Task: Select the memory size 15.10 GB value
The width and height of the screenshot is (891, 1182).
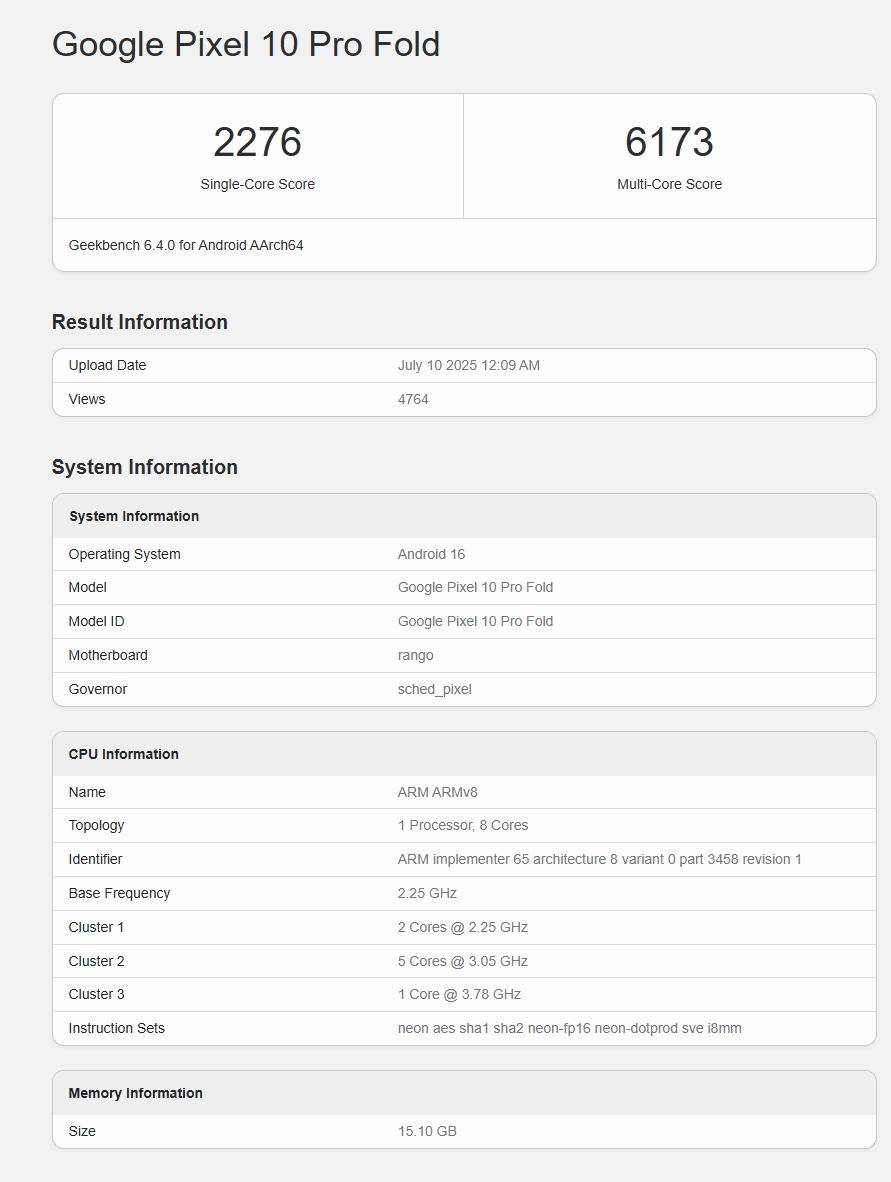Action: tap(427, 1131)
